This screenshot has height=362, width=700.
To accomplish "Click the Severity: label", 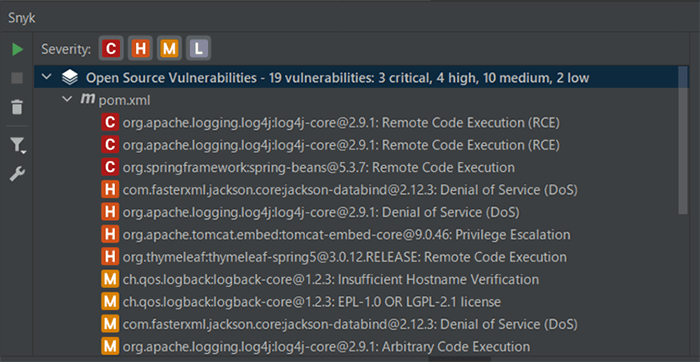I will tap(66, 49).
